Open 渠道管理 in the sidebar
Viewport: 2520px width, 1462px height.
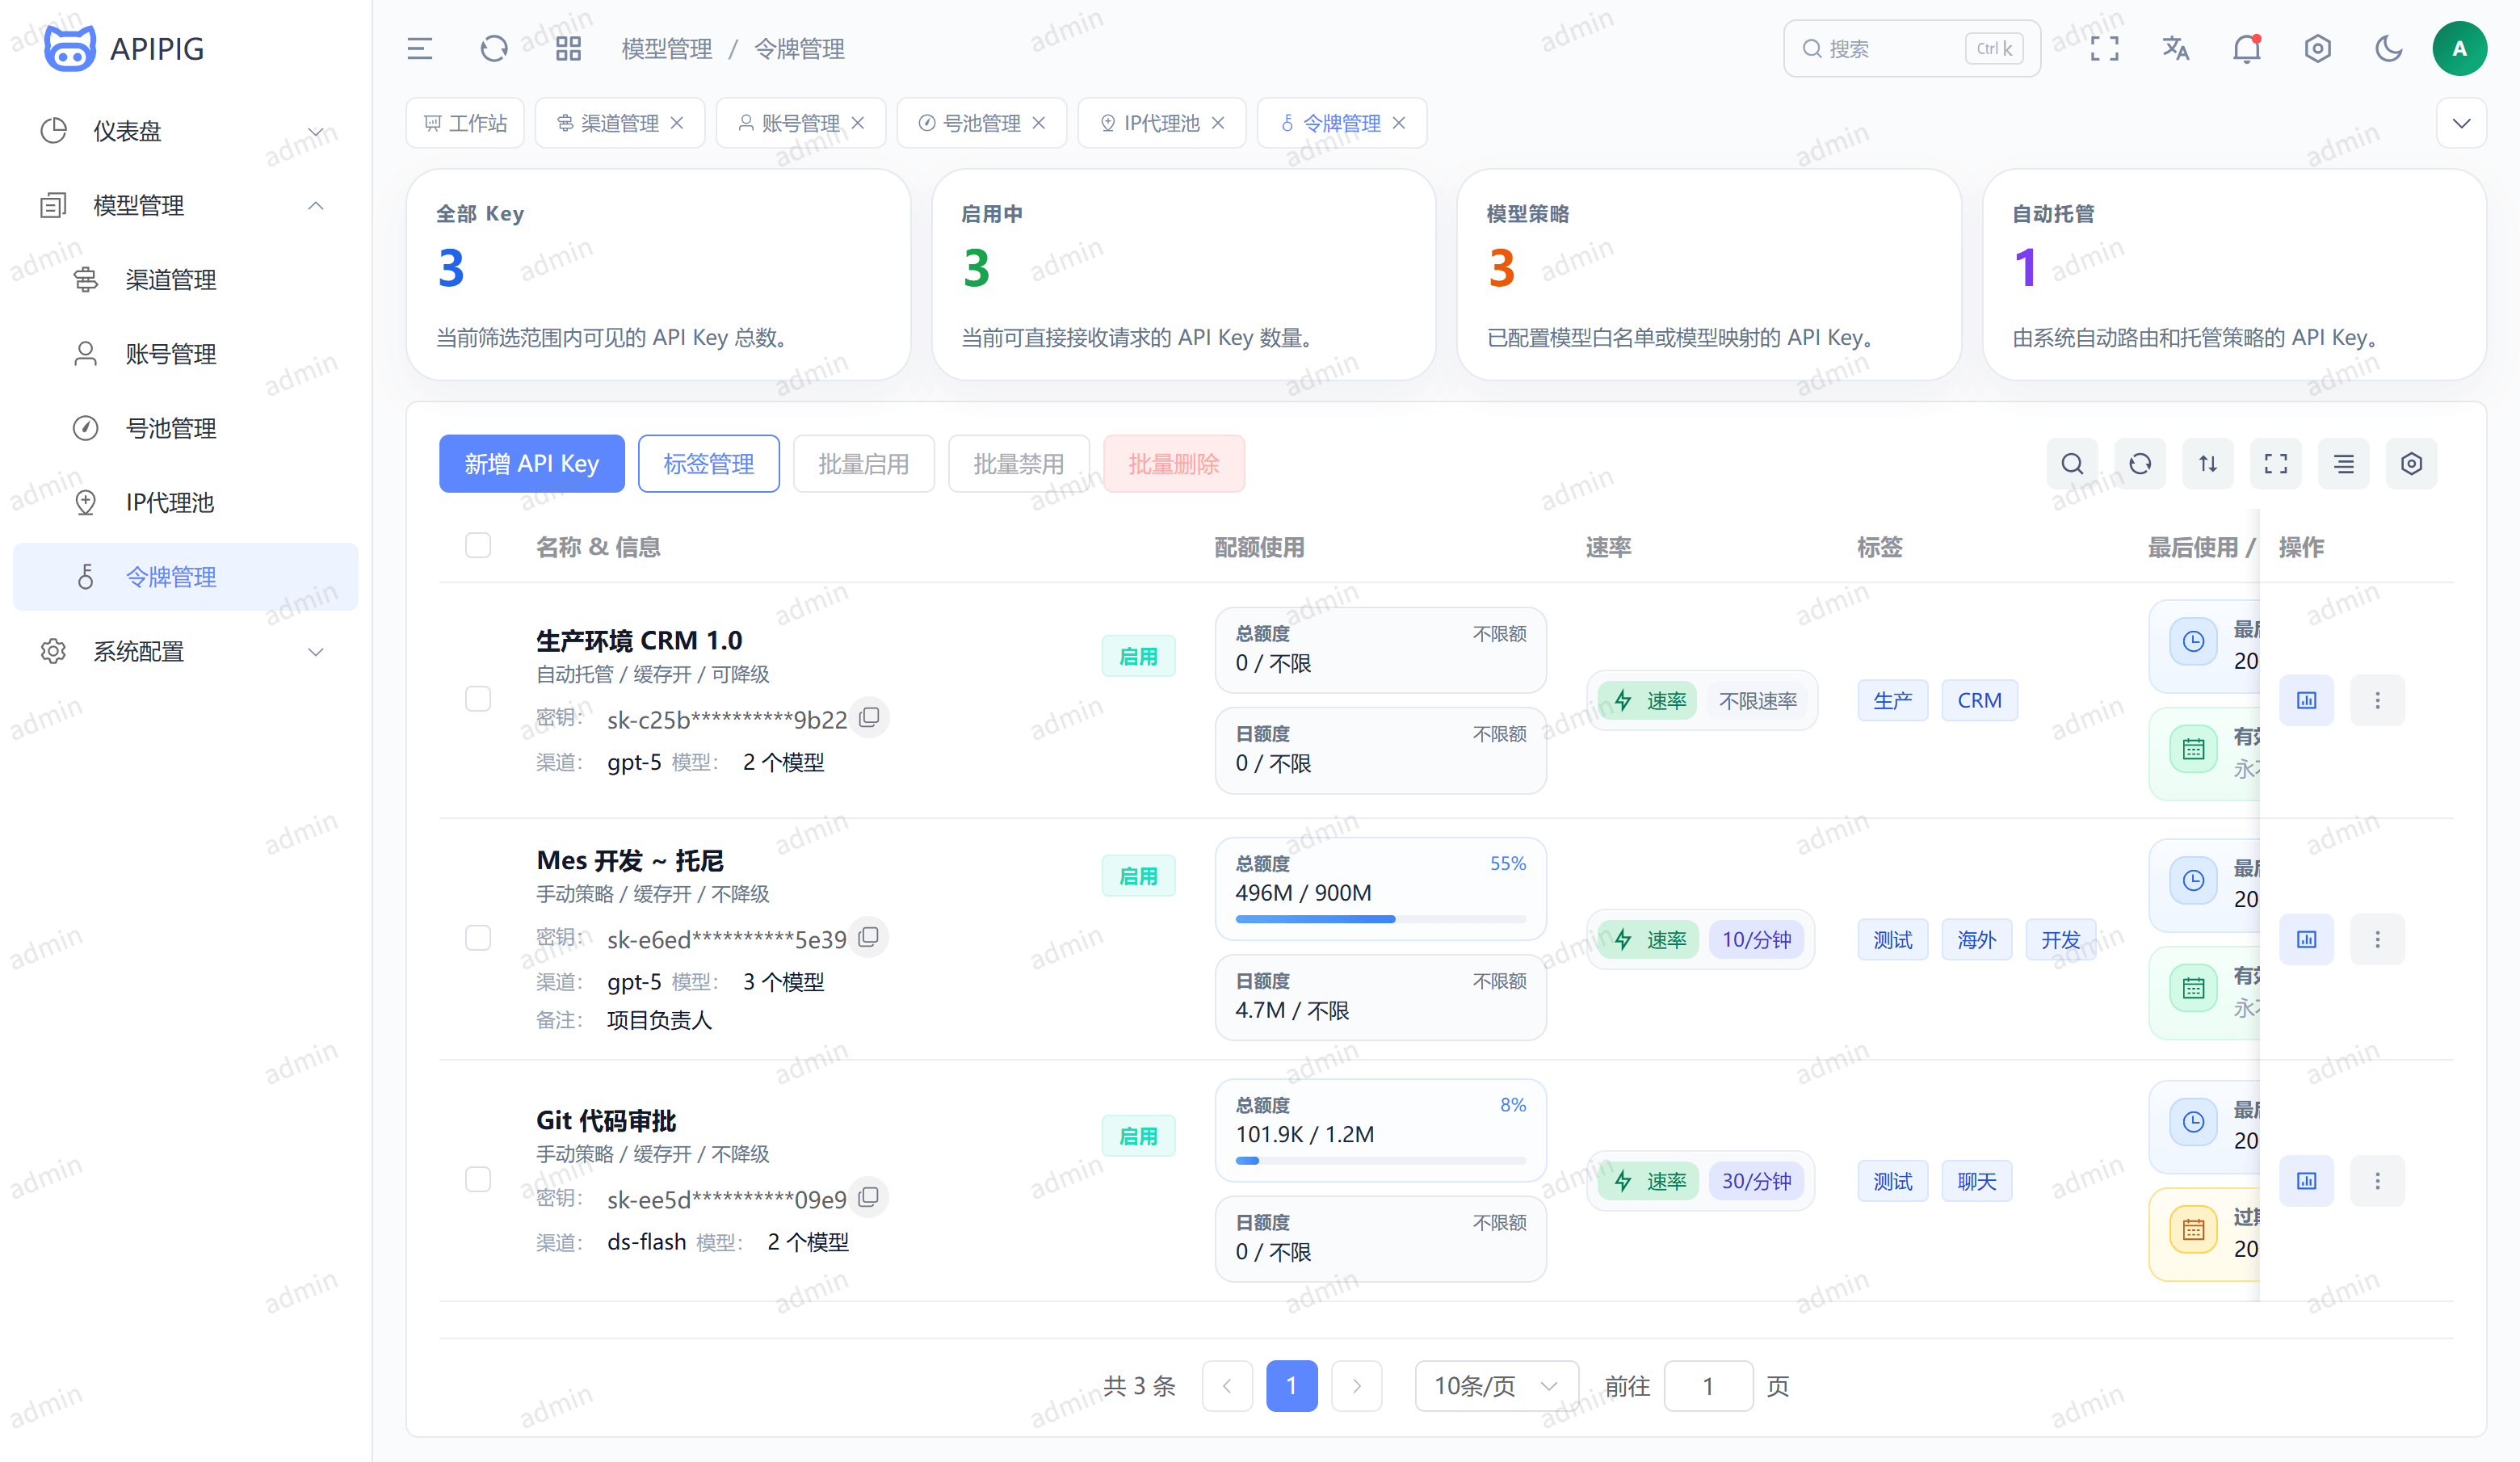pyautogui.click(x=186, y=280)
